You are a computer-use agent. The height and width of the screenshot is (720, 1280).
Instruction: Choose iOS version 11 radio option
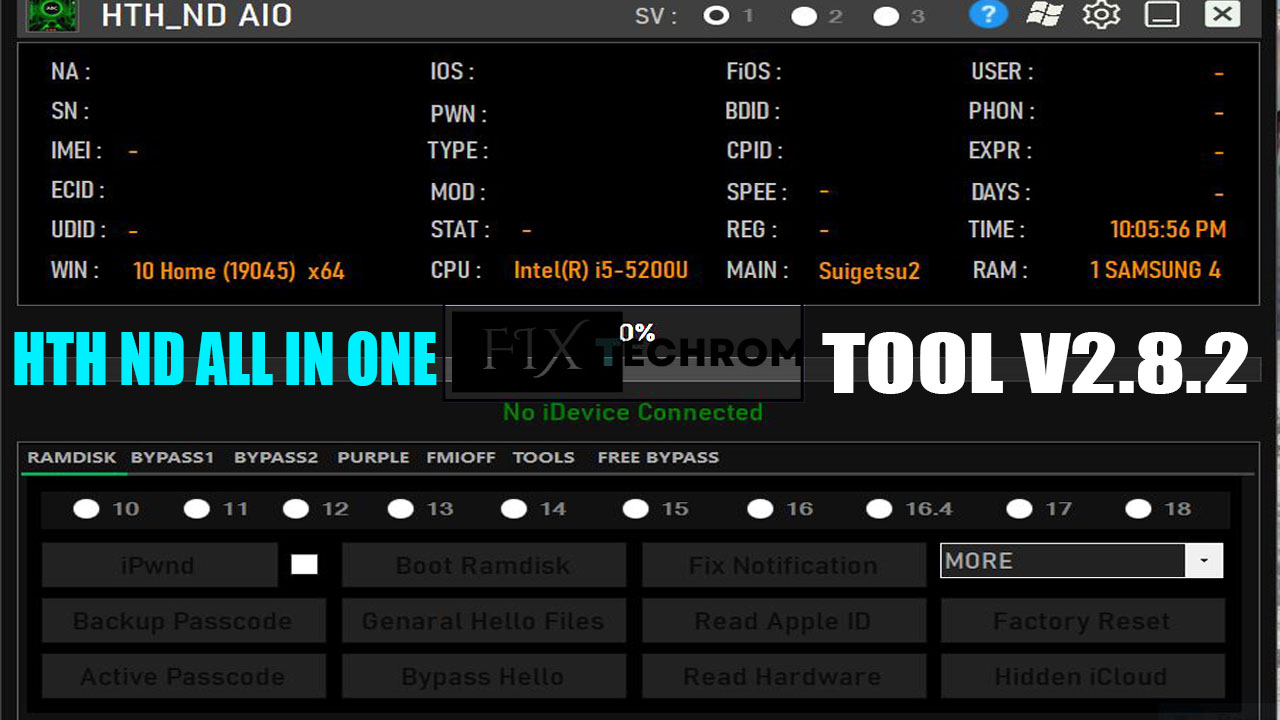tap(197, 509)
